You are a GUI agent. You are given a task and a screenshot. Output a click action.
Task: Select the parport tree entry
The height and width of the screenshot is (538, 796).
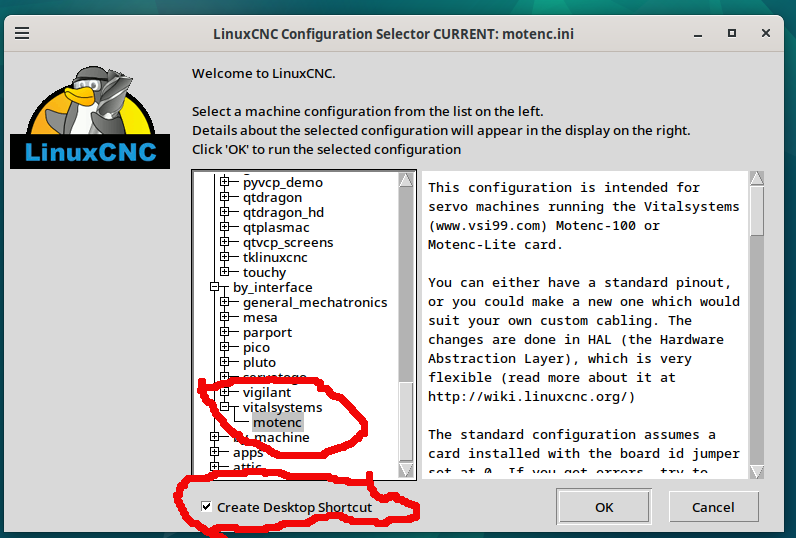267,332
